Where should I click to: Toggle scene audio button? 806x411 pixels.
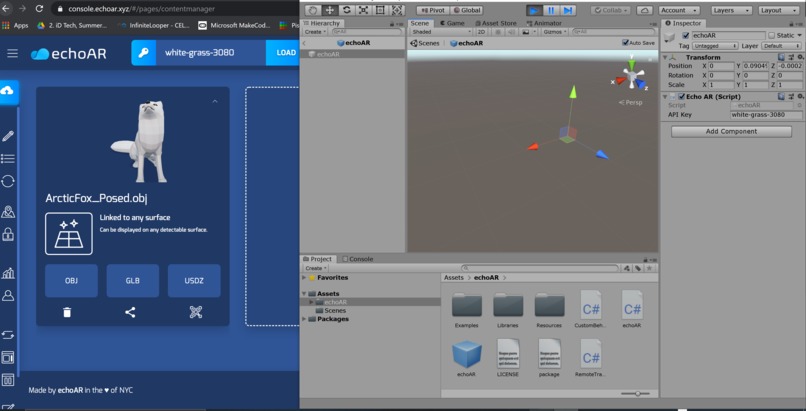(511, 32)
